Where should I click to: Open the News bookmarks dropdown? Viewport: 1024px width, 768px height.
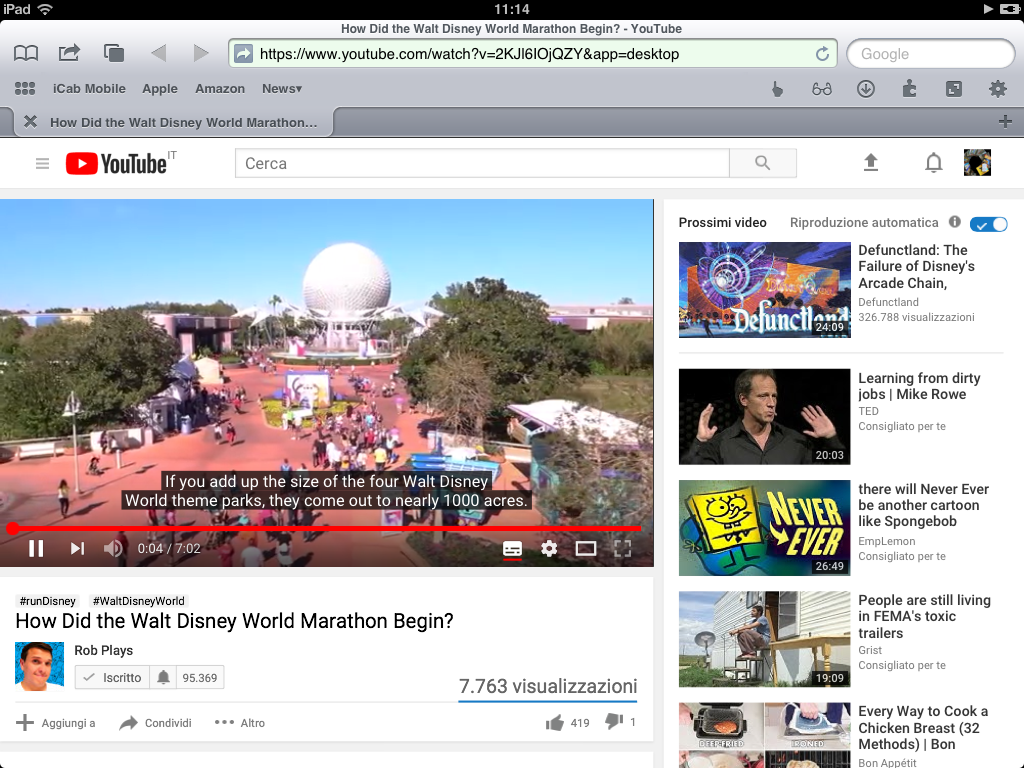click(x=282, y=89)
